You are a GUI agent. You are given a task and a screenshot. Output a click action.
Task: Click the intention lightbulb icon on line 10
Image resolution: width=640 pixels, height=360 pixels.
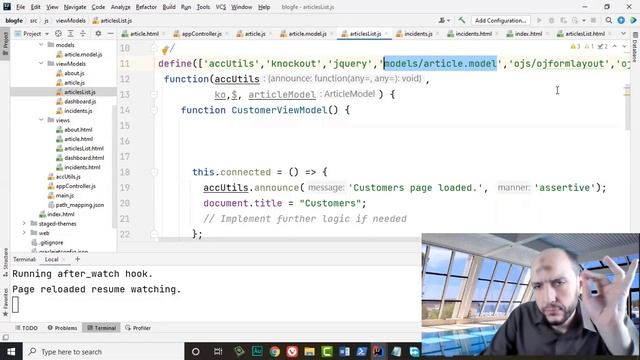pos(165,50)
